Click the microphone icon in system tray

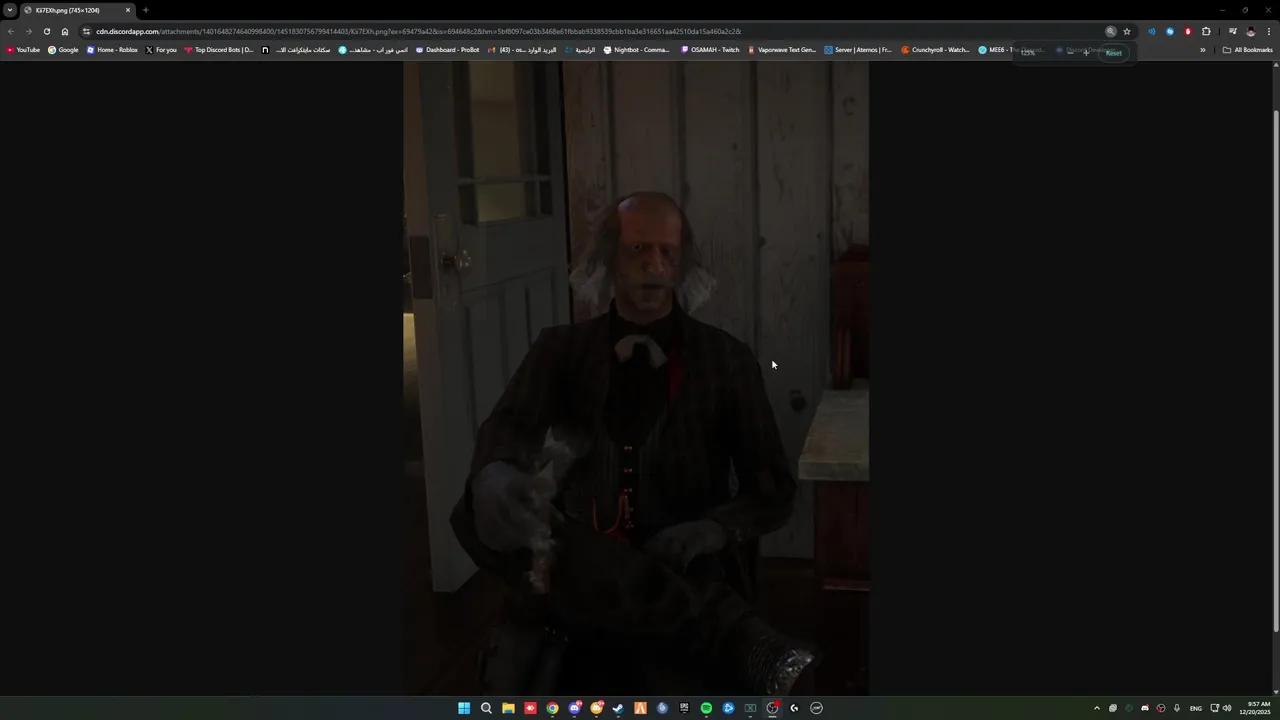point(1177,708)
